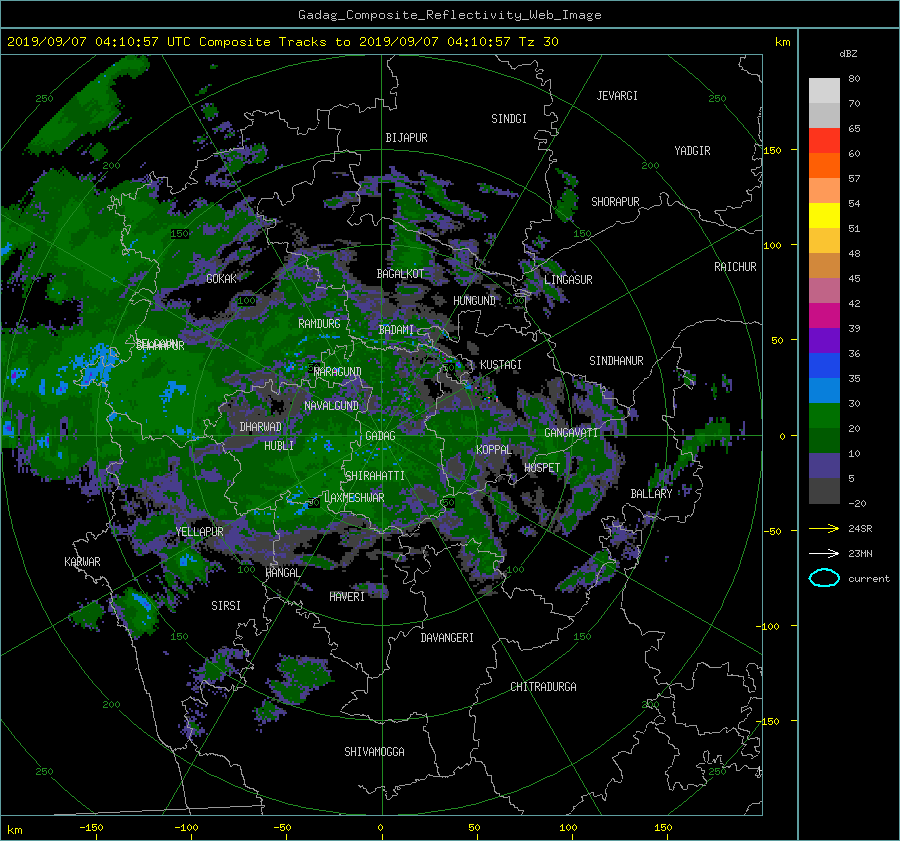900x841 pixels.
Task: Click the 57 value in dBZ legend
Action: pyautogui.click(x=854, y=179)
